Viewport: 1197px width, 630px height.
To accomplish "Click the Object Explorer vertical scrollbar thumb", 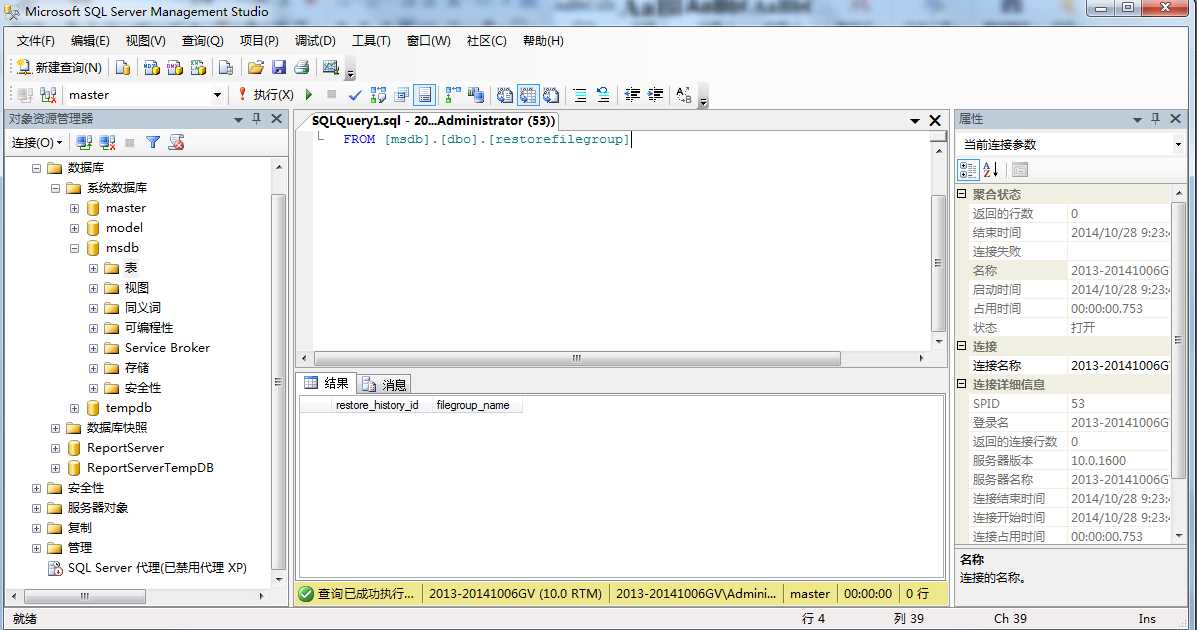I will point(279,382).
